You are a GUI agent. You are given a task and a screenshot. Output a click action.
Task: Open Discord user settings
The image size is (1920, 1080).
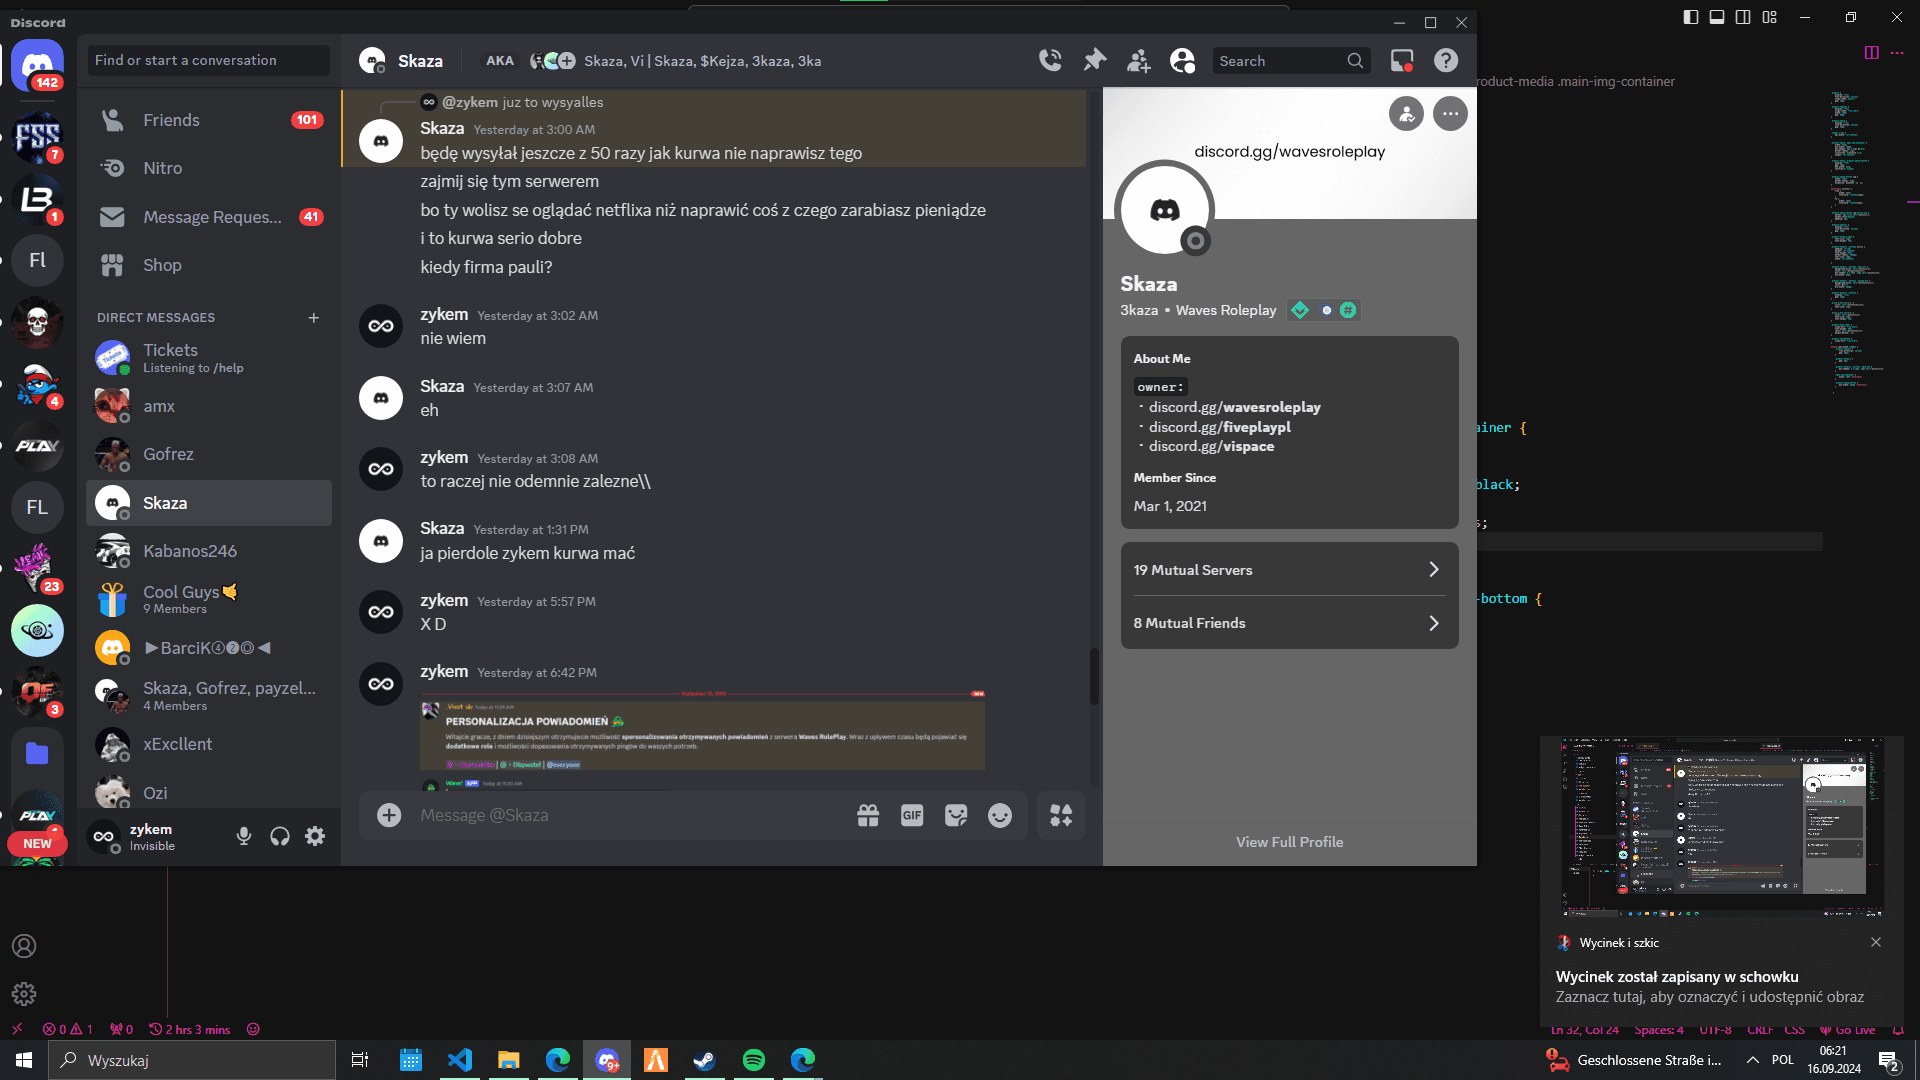tap(315, 836)
